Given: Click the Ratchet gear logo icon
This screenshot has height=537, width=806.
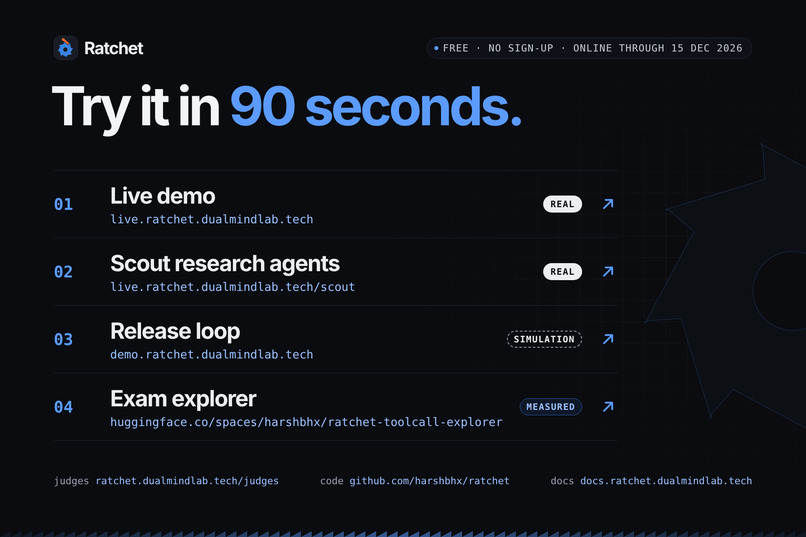Looking at the screenshot, I should [x=65, y=48].
